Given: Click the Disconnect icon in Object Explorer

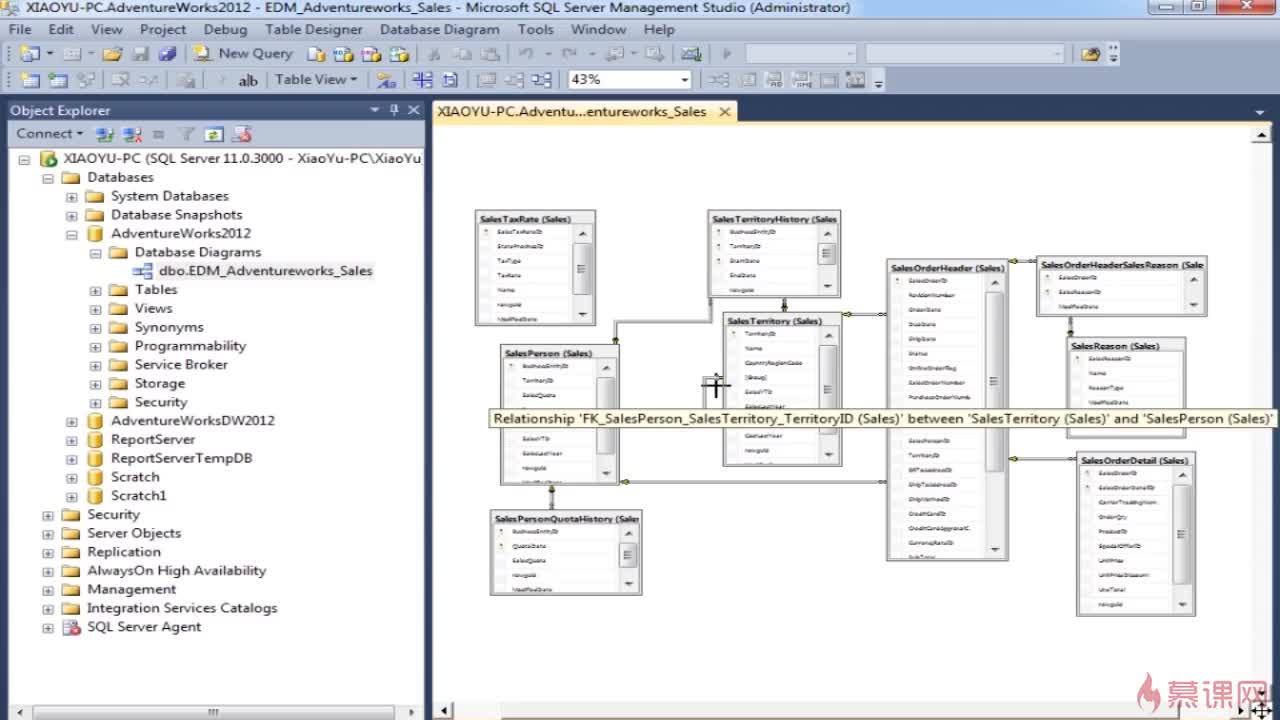Looking at the screenshot, I should [x=132, y=134].
